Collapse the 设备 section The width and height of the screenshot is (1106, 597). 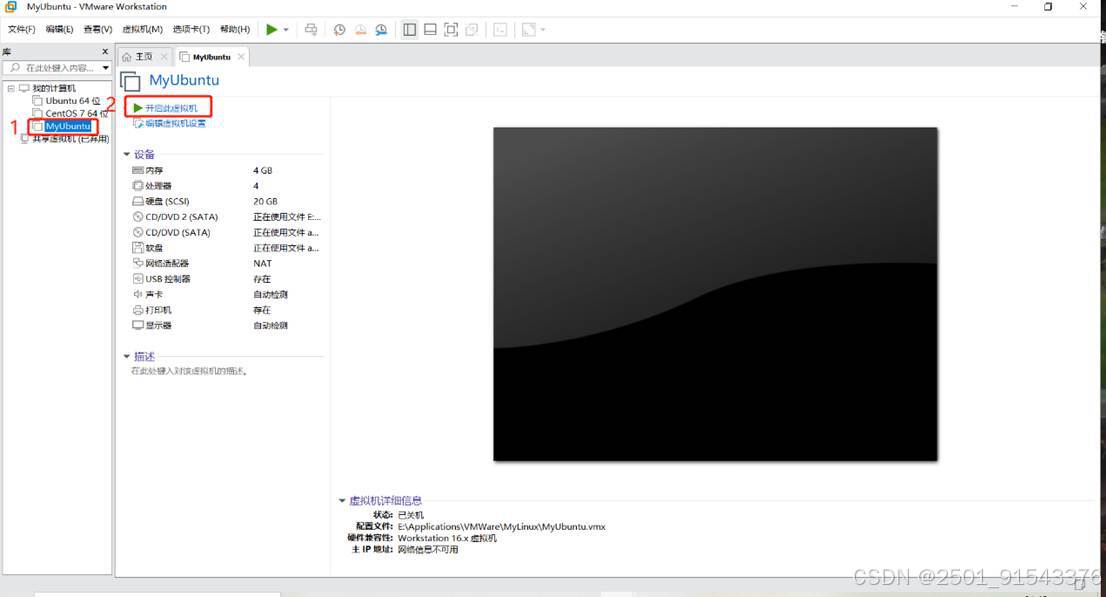pos(127,154)
